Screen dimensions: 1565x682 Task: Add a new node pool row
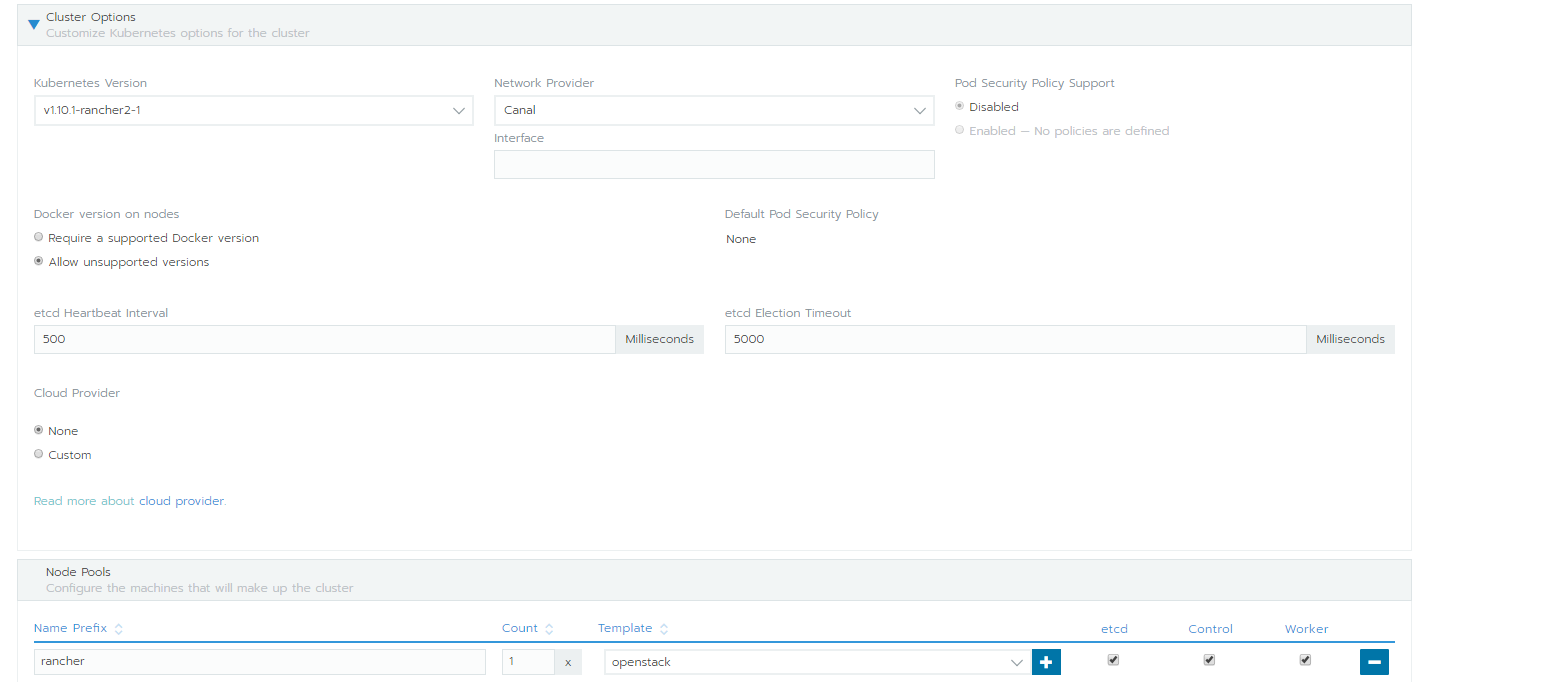click(x=1046, y=661)
